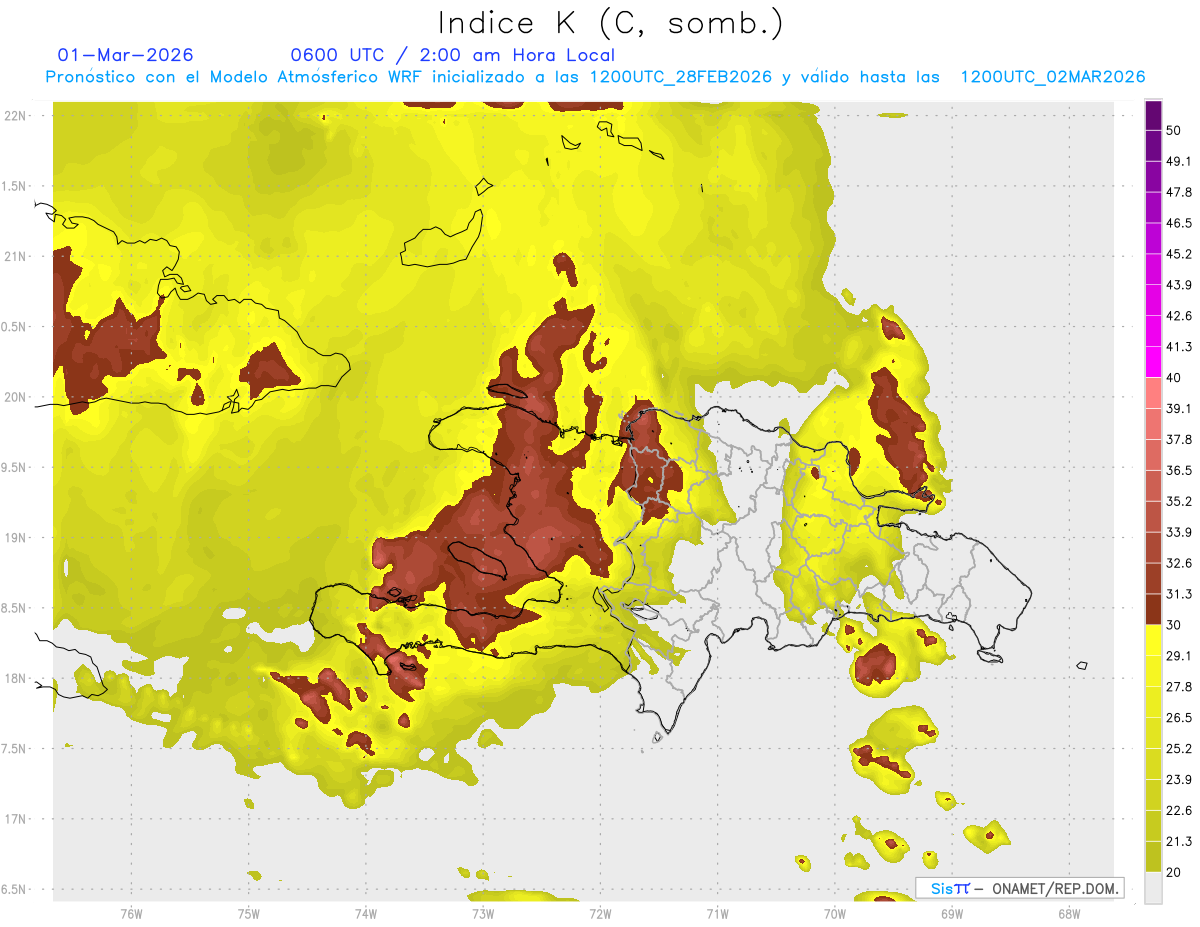Click the longitude axis label "71W"
The height and width of the screenshot is (927, 1200).
(x=717, y=913)
